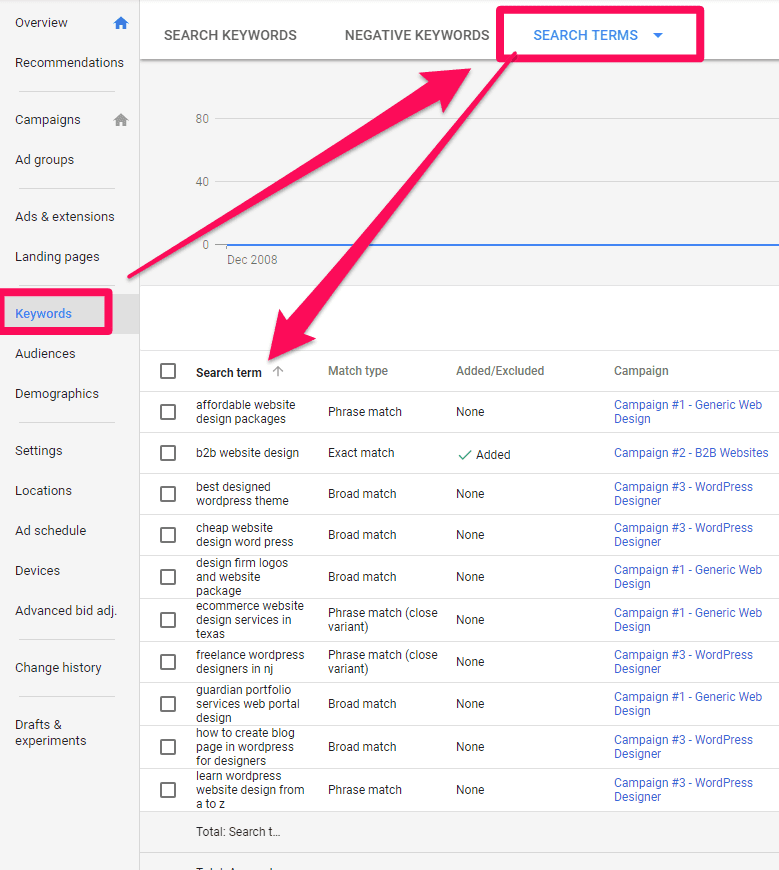Viewport: 779px width, 870px height.
Task: Check the box for affordable website design packages
Action: coord(168,412)
